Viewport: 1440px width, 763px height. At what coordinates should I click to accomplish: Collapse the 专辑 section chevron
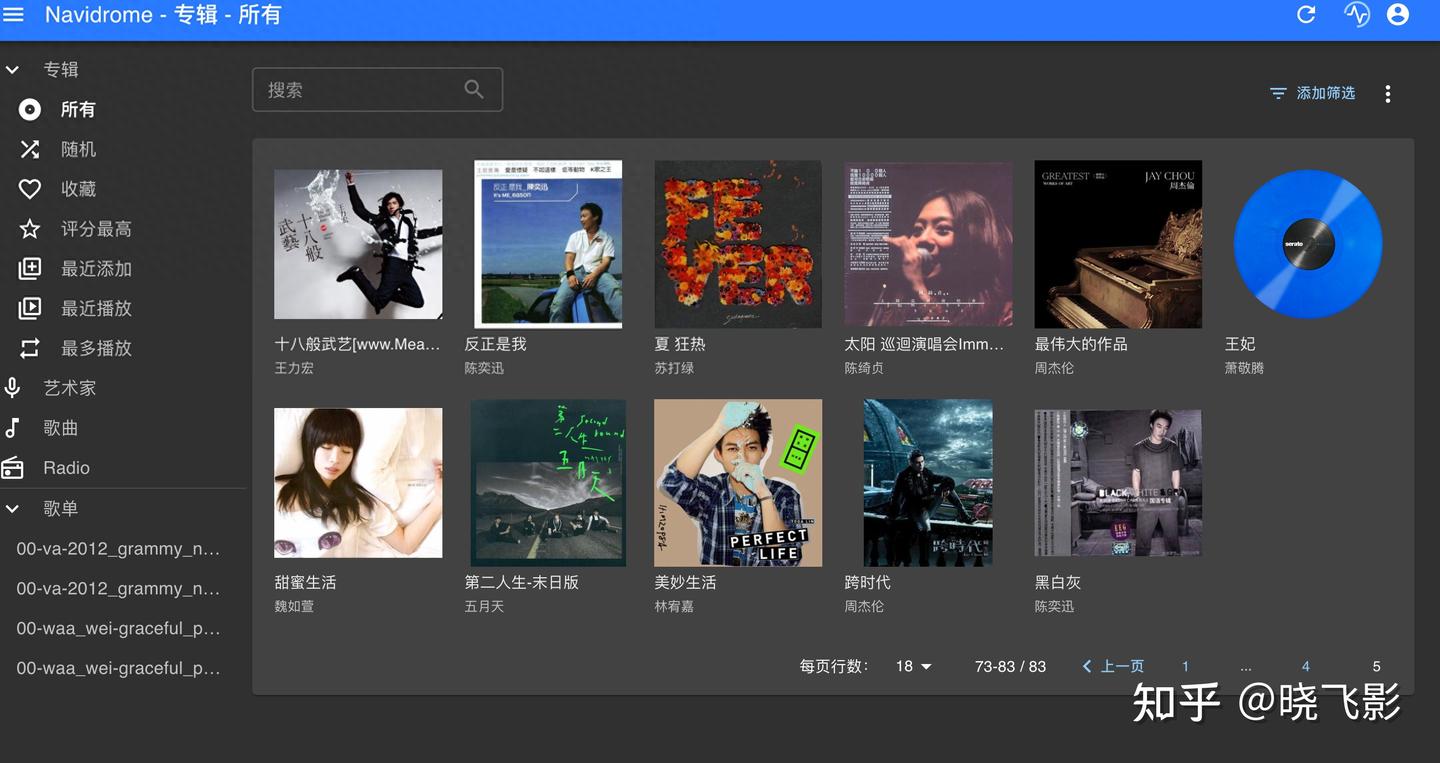(x=12, y=69)
